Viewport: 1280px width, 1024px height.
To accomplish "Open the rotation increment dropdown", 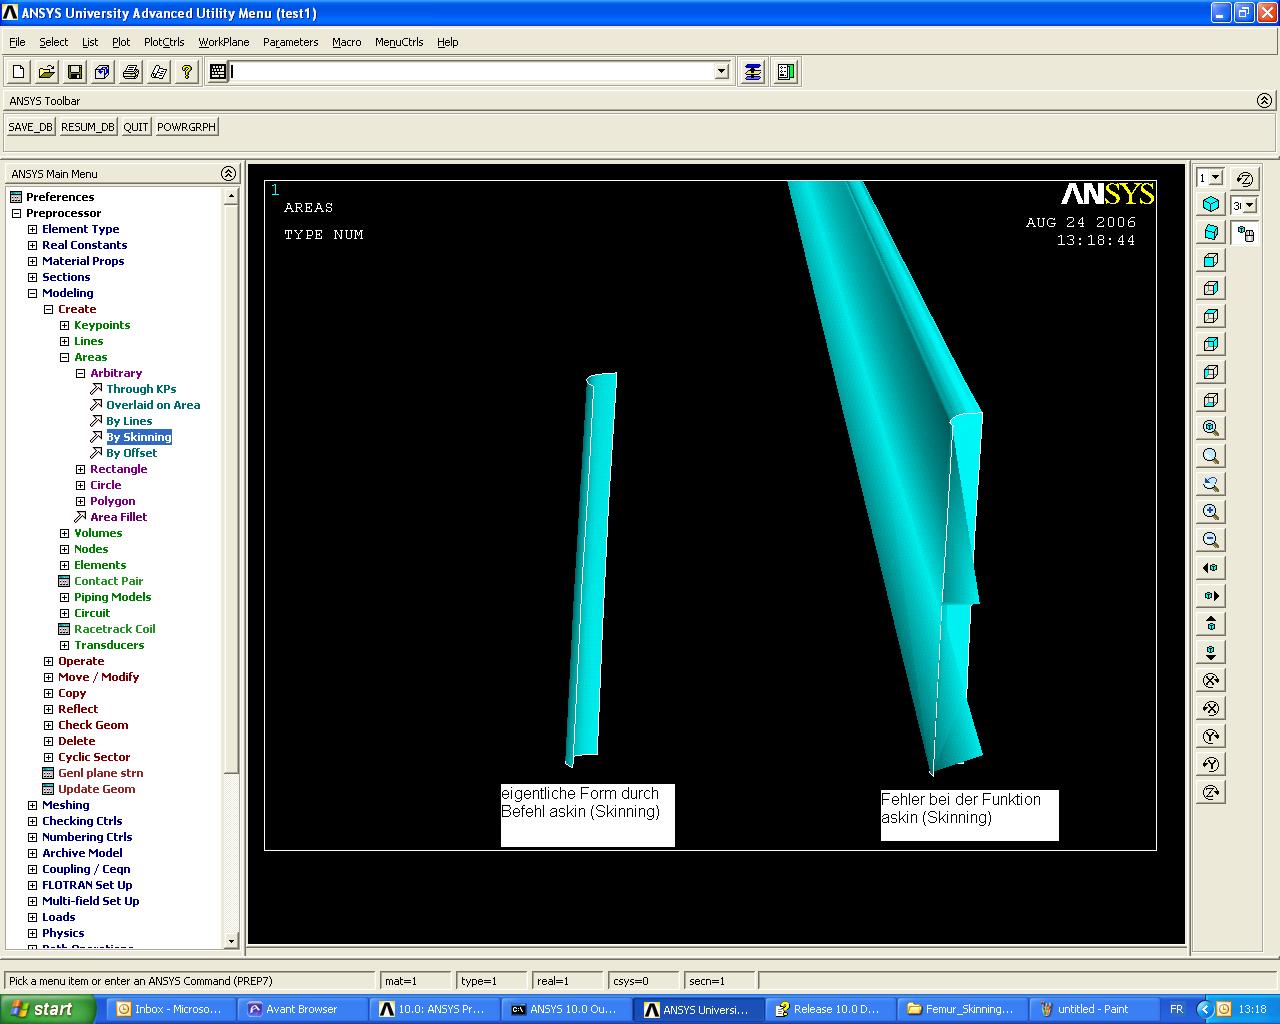I will point(1250,206).
